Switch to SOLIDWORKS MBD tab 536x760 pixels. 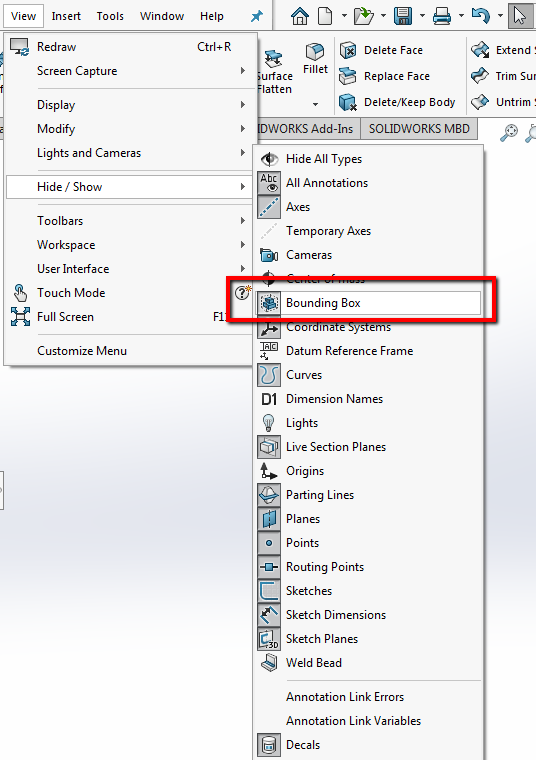419,129
